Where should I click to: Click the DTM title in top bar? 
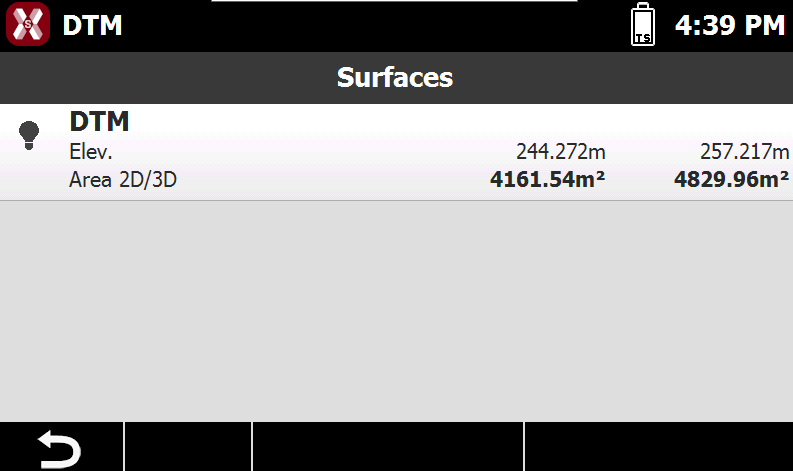pos(93,25)
